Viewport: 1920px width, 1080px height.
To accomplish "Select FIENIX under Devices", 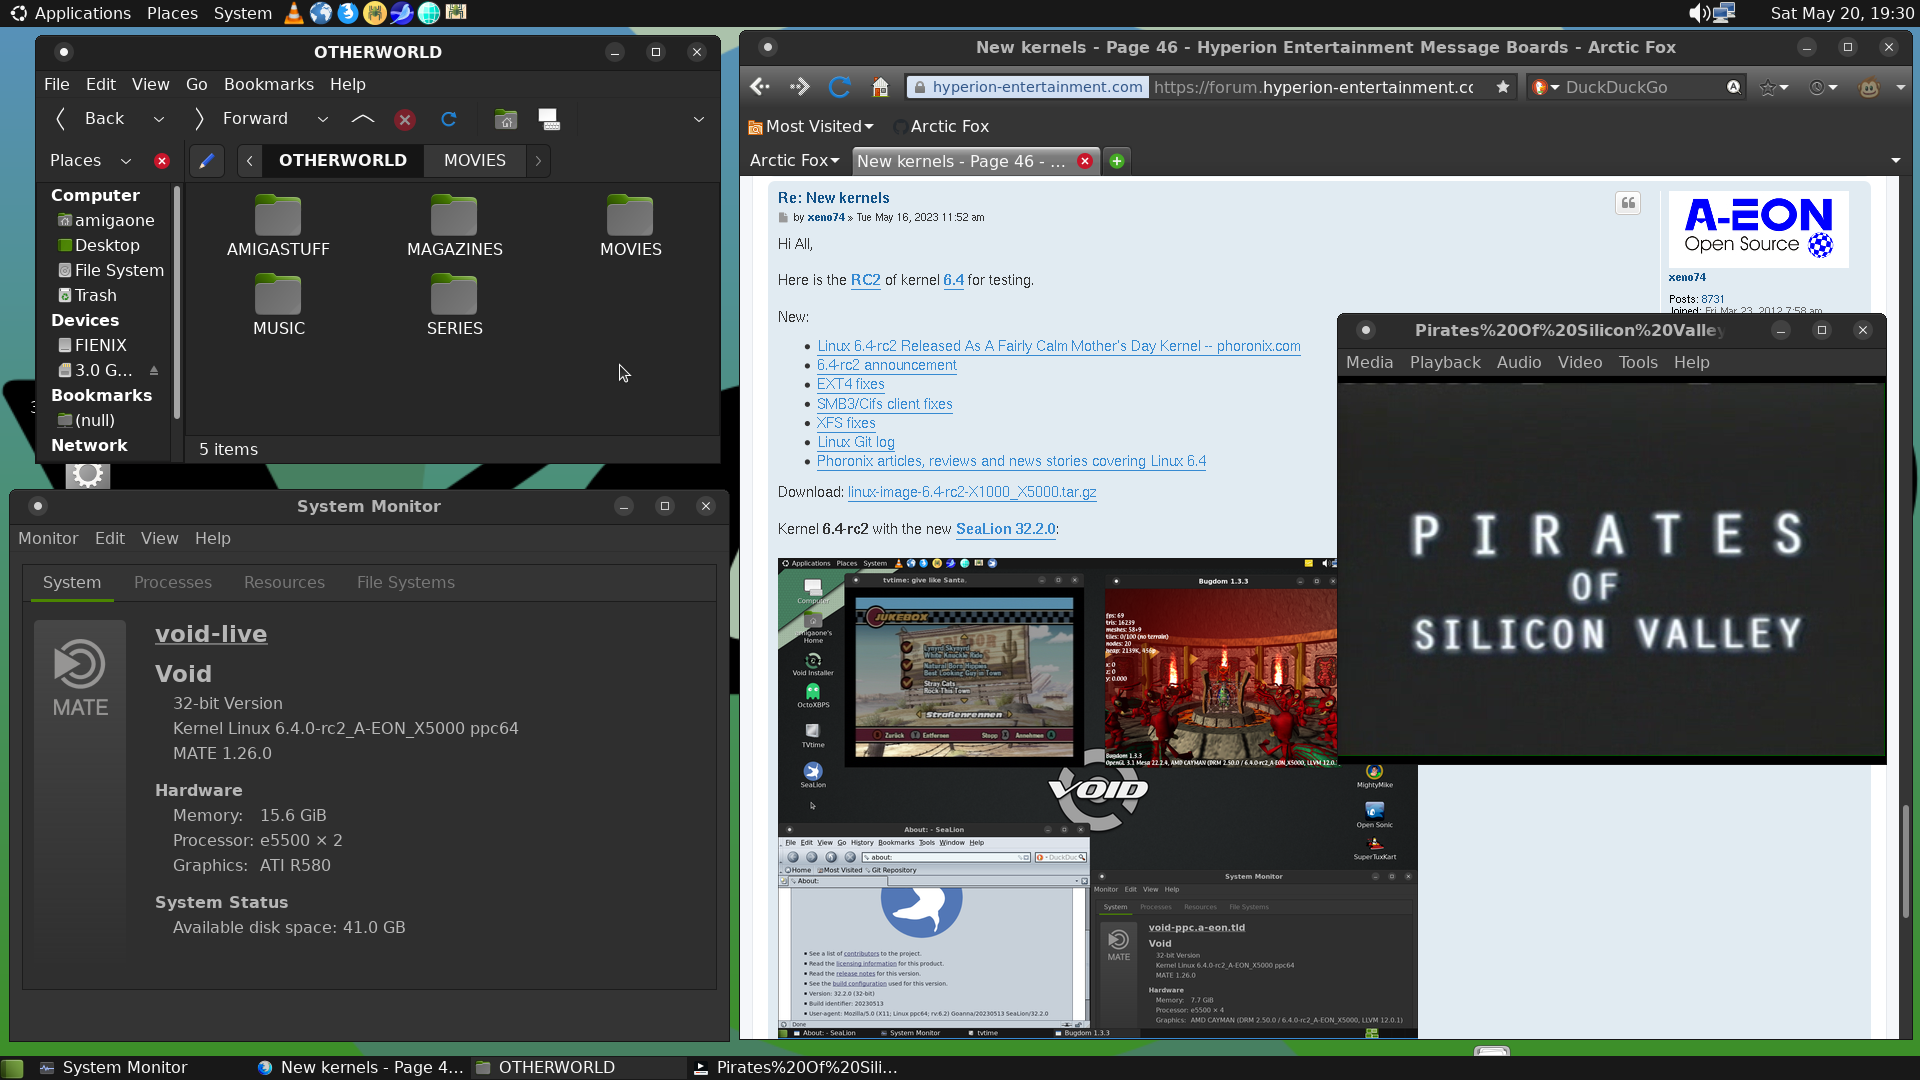I will 92,346.
